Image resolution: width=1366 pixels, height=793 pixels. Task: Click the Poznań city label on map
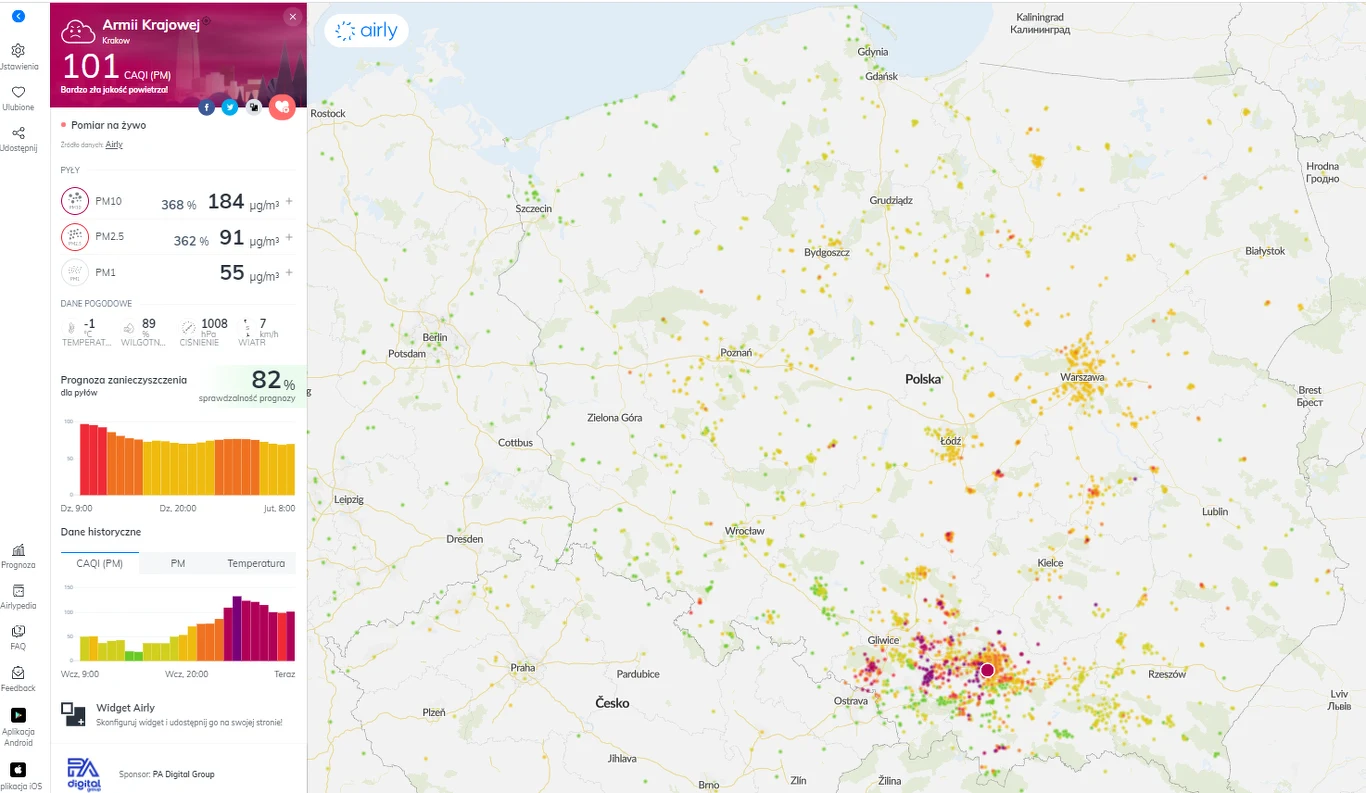pos(736,353)
